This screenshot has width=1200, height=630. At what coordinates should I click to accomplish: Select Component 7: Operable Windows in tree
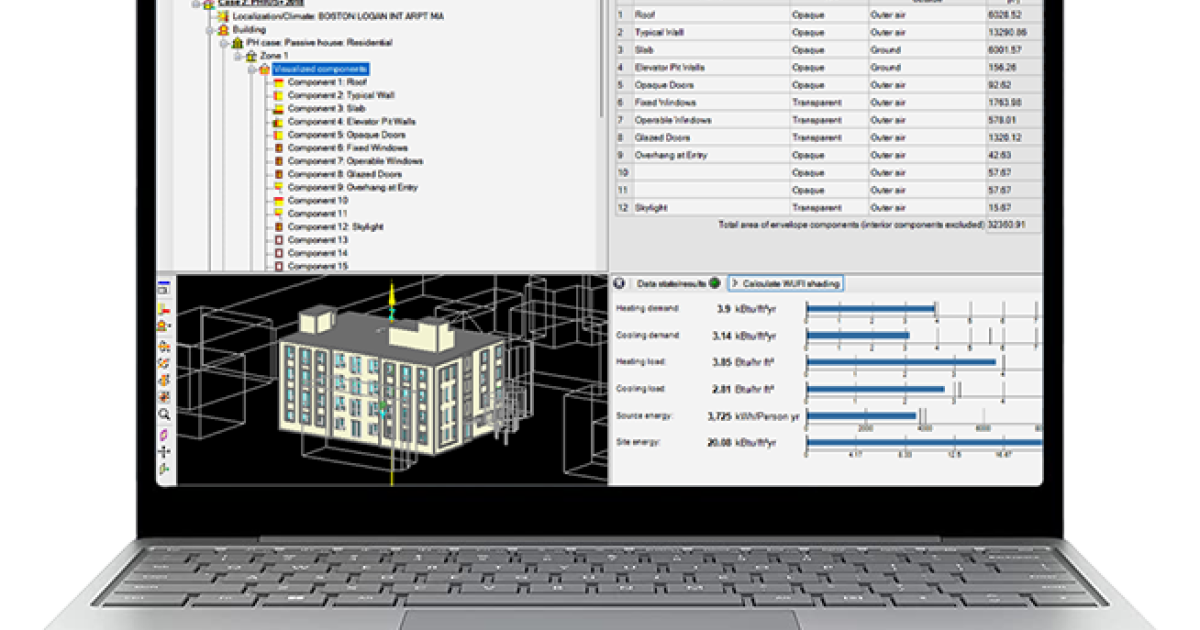[x=355, y=161]
